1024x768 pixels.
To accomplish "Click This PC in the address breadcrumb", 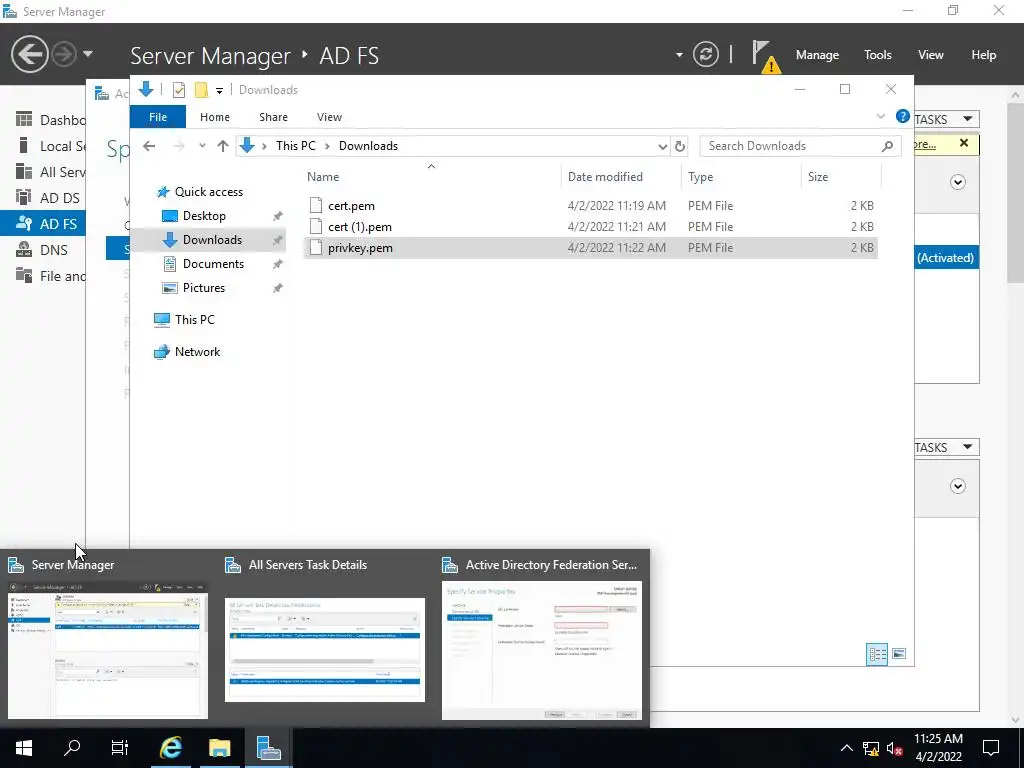I will 295,146.
